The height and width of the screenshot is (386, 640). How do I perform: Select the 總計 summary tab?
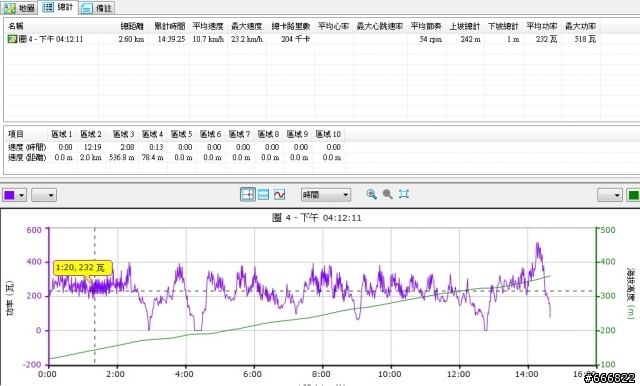tap(58, 7)
